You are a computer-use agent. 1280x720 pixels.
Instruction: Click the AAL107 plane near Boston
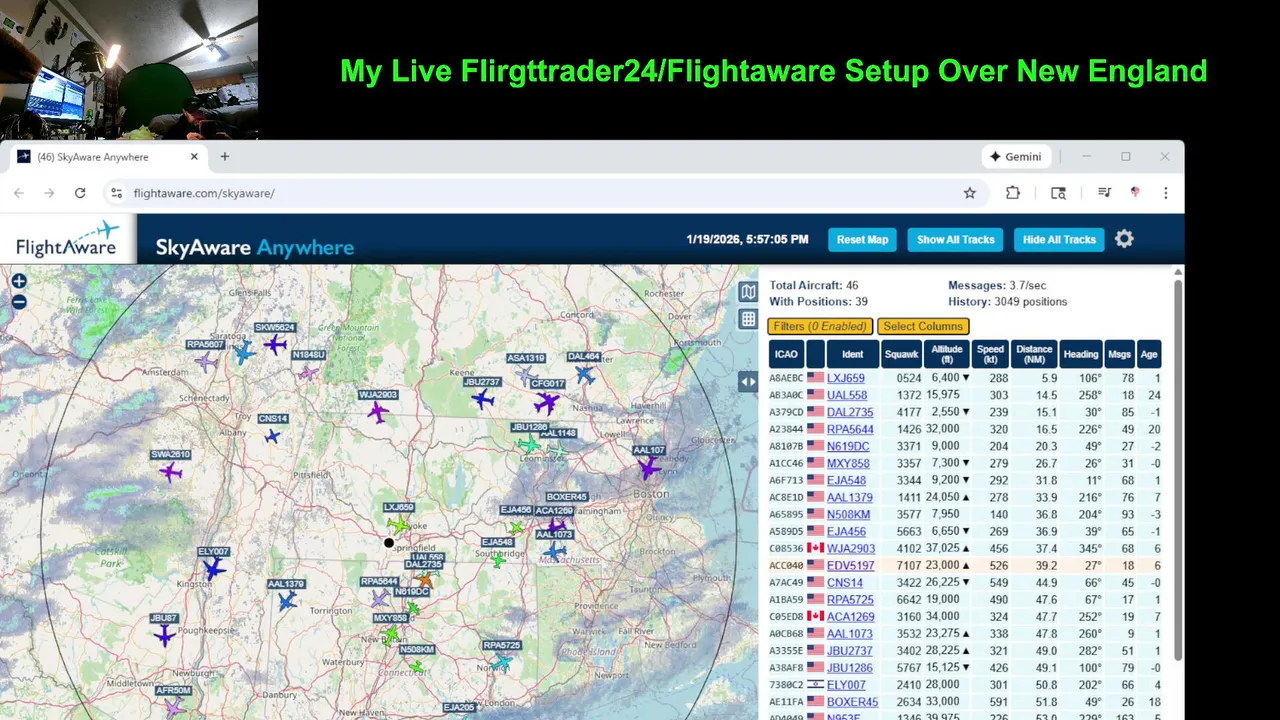coord(649,467)
